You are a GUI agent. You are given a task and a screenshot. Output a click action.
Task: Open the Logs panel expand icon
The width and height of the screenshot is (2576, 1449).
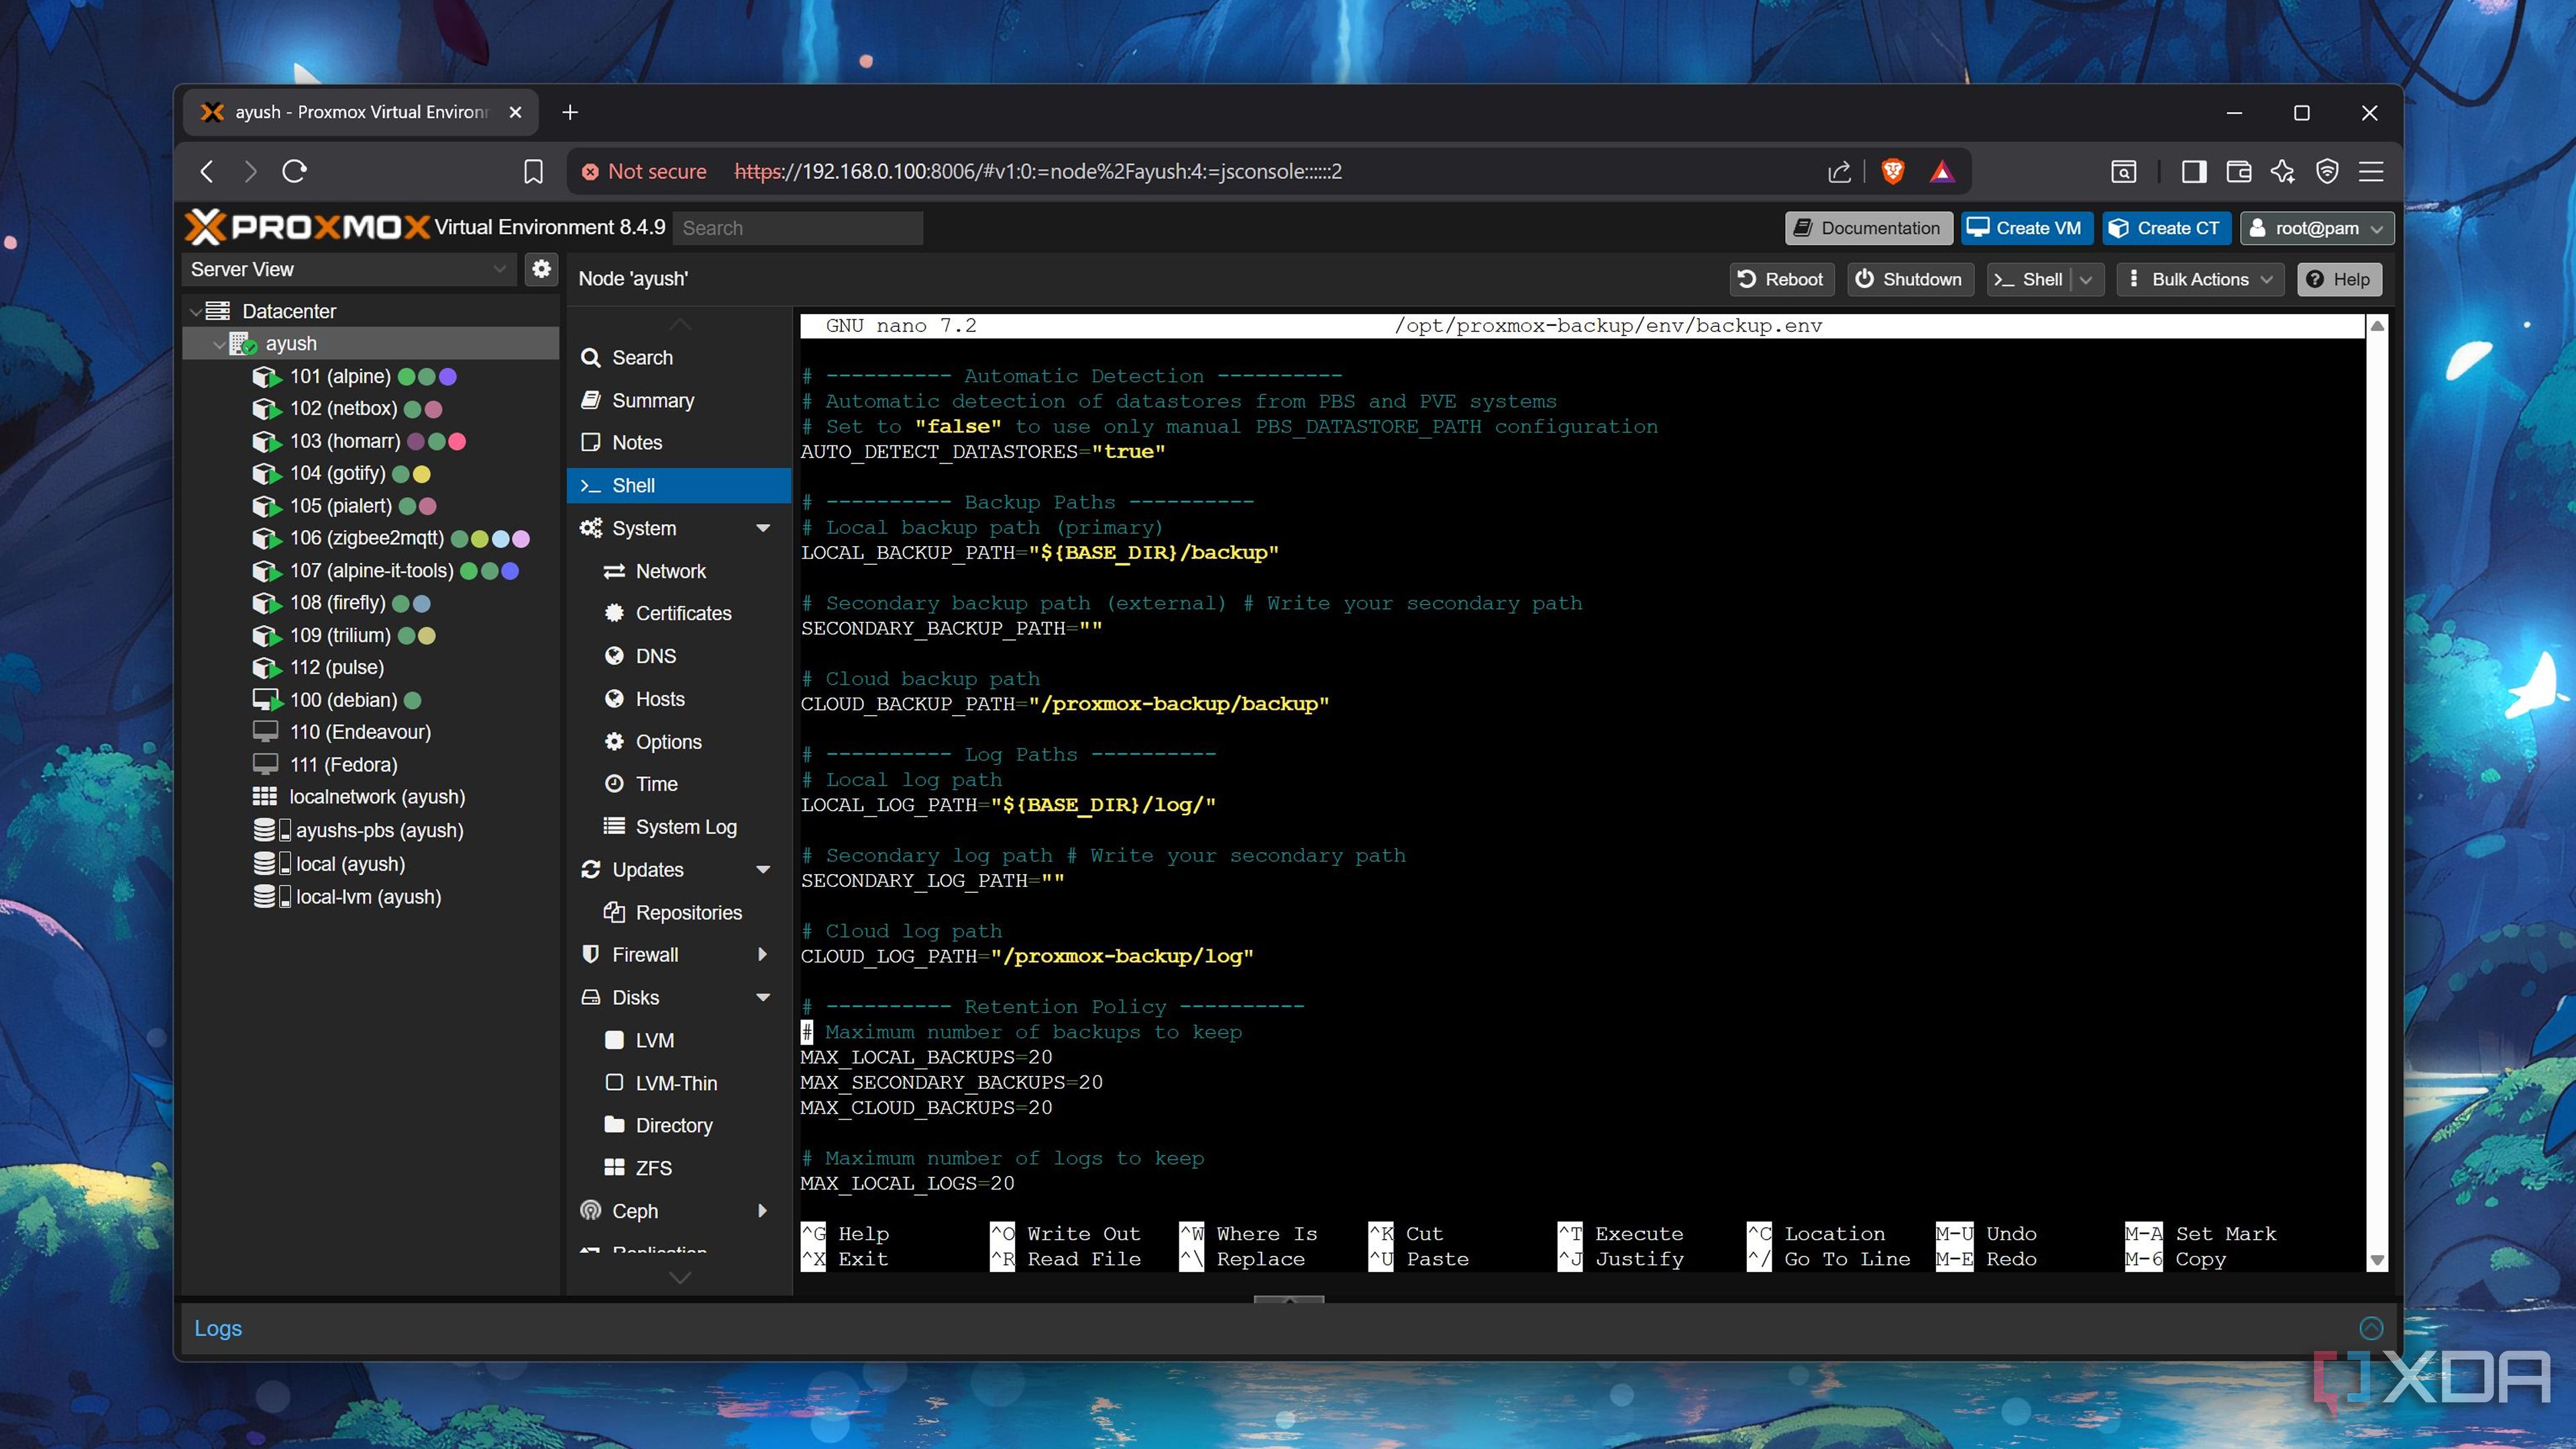tap(2371, 1328)
